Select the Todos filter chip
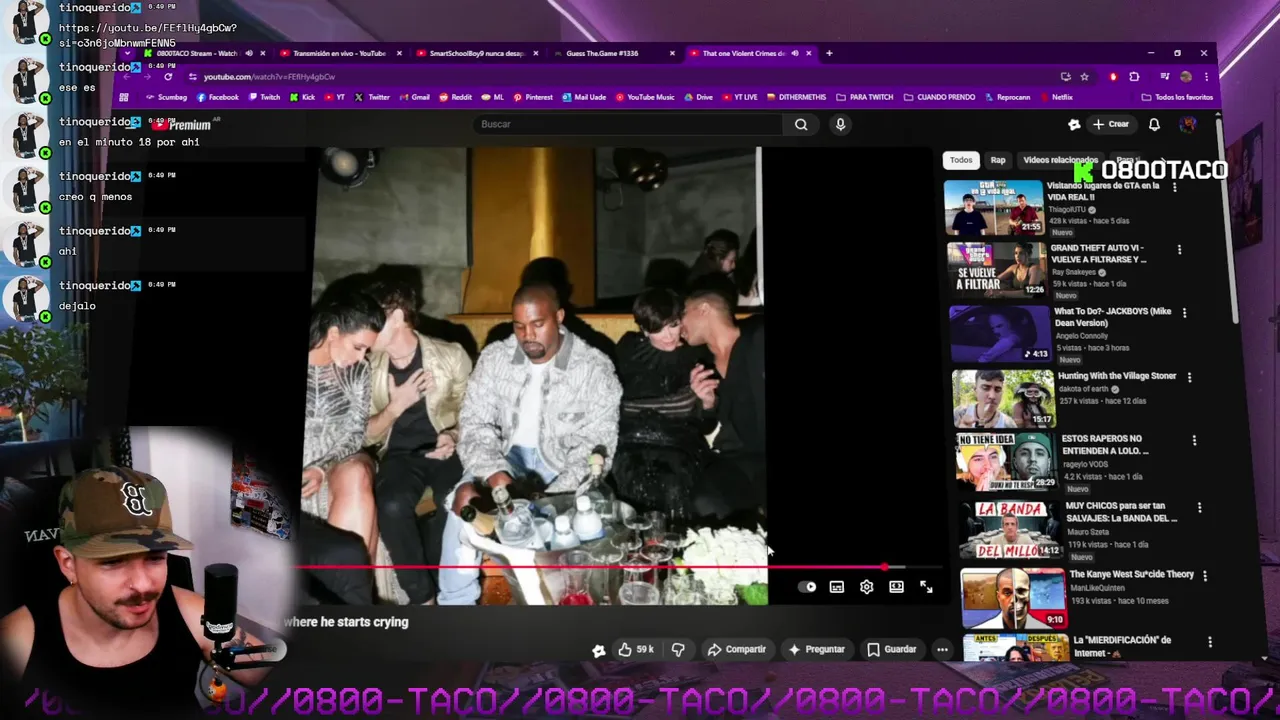 pos(961,160)
